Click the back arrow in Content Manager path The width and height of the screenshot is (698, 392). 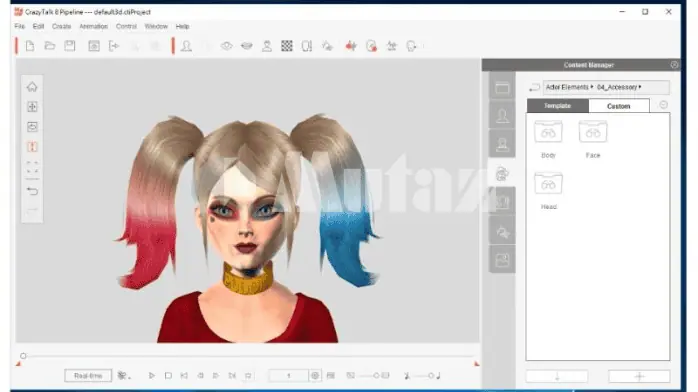coord(534,88)
